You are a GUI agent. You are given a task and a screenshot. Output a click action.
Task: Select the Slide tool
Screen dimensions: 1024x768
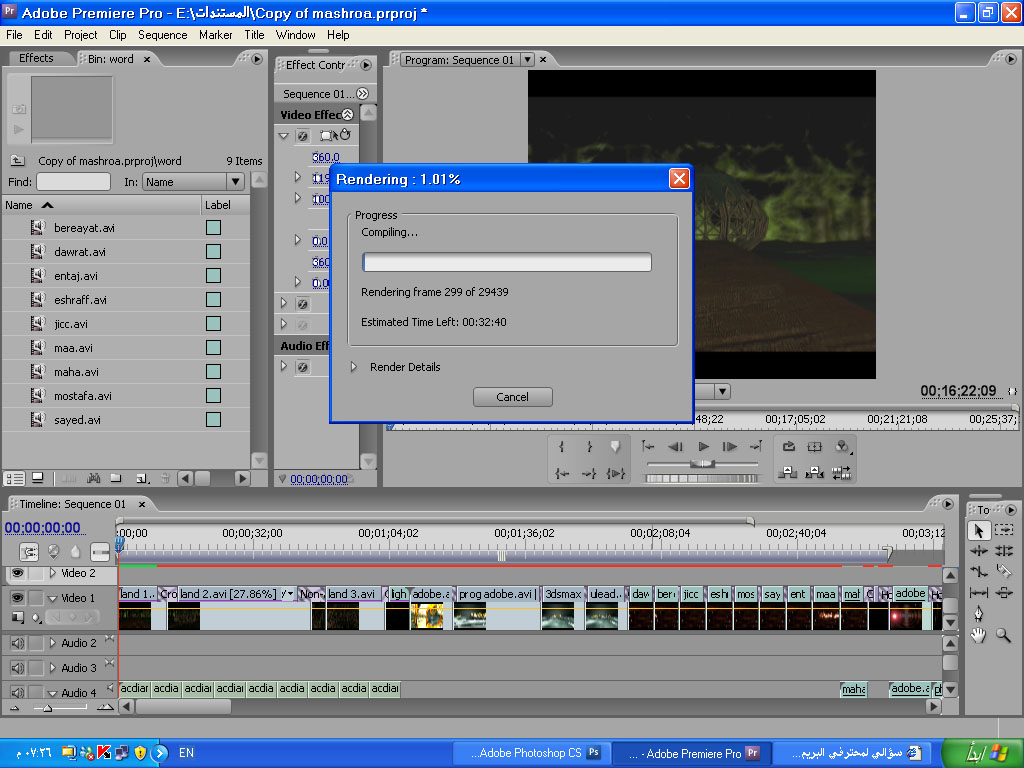[1004, 593]
